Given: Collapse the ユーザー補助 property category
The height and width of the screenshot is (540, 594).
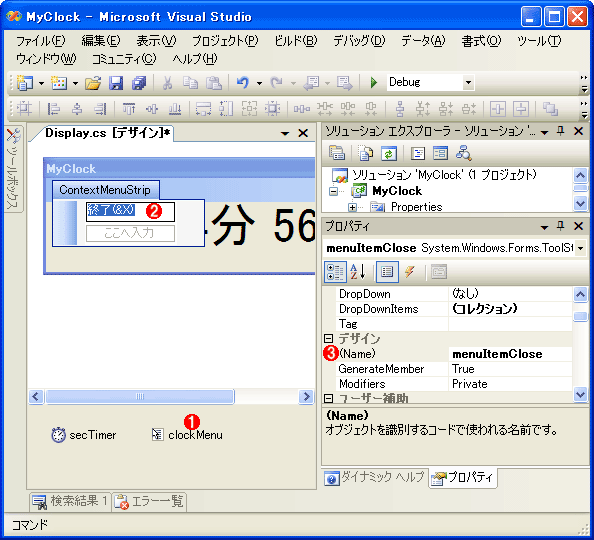Looking at the screenshot, I should [328, 398].
